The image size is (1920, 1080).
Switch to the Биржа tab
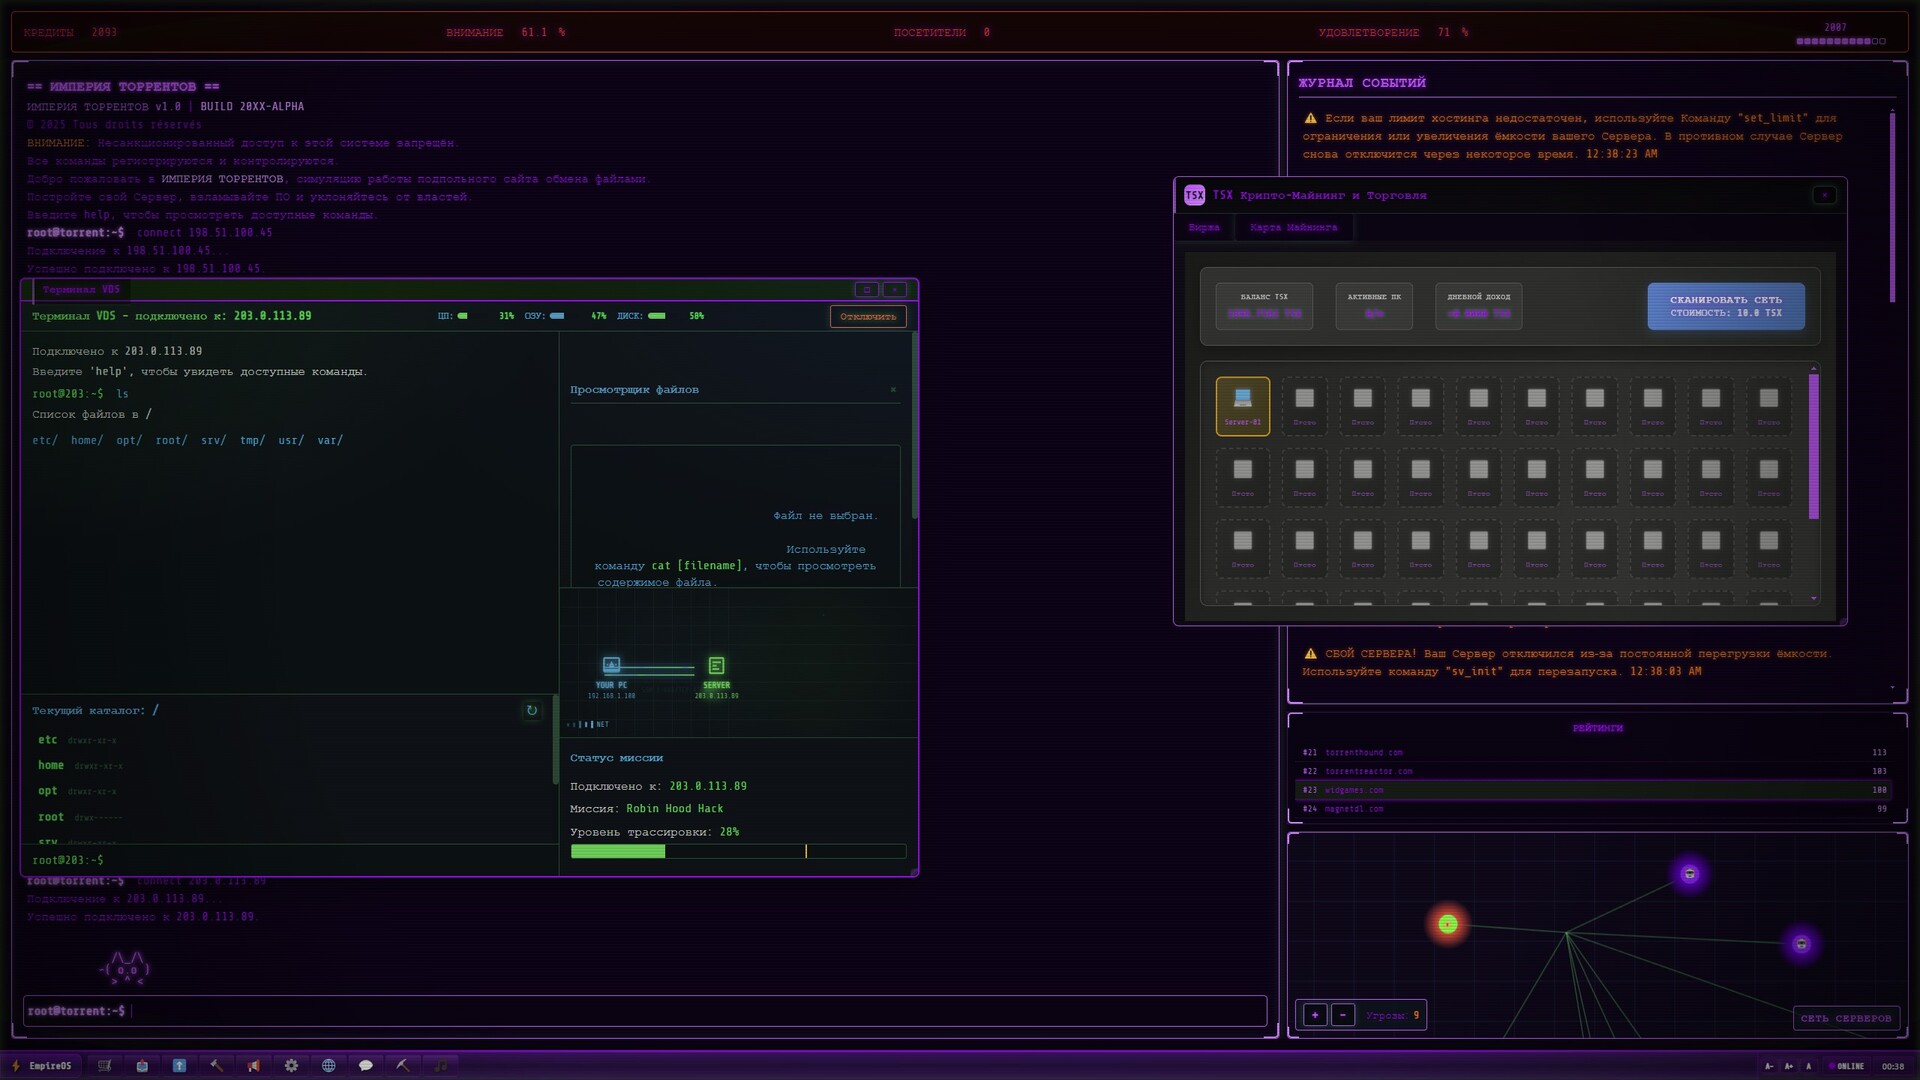point(1205,227)
